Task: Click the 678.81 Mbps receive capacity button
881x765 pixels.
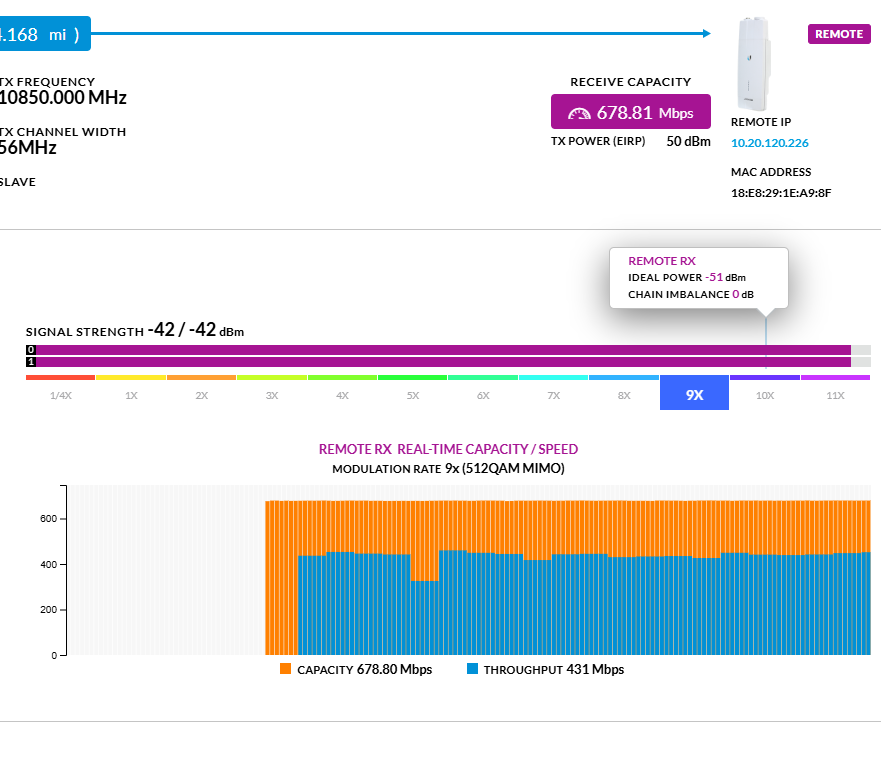Action: pyautogui.click(x=630, y=113)
